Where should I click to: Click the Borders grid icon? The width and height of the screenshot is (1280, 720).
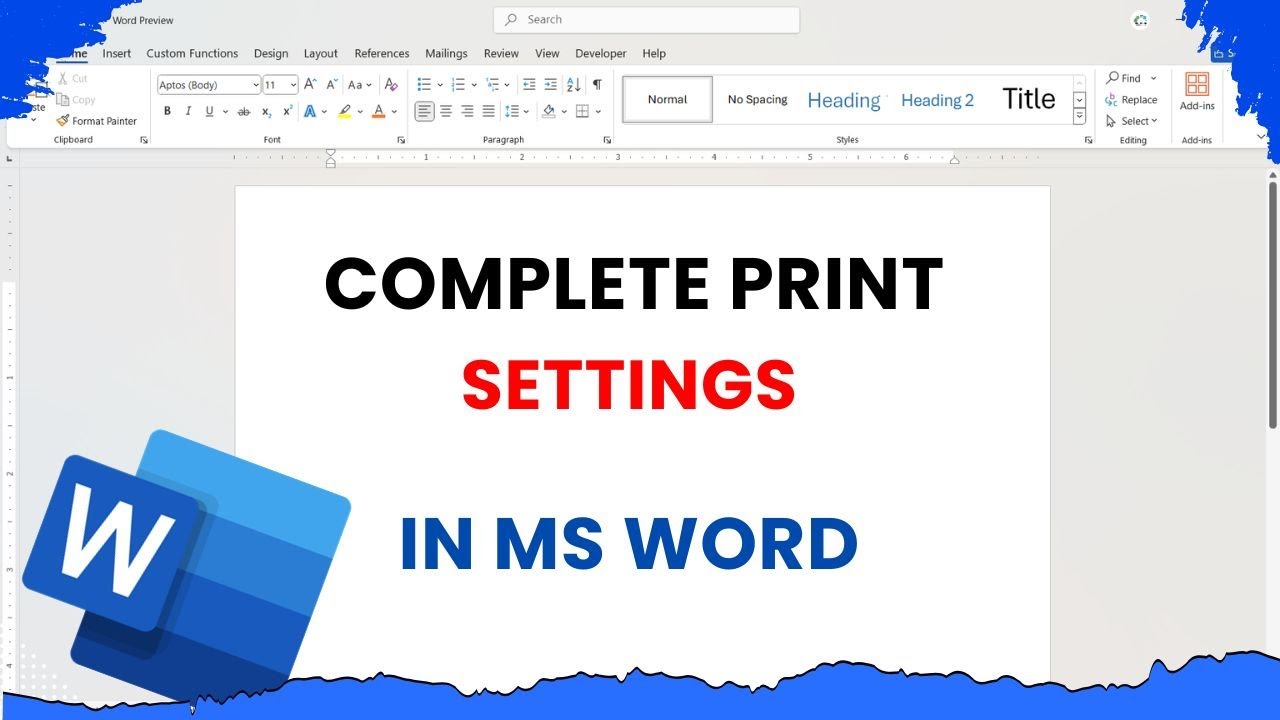(583, 112)
